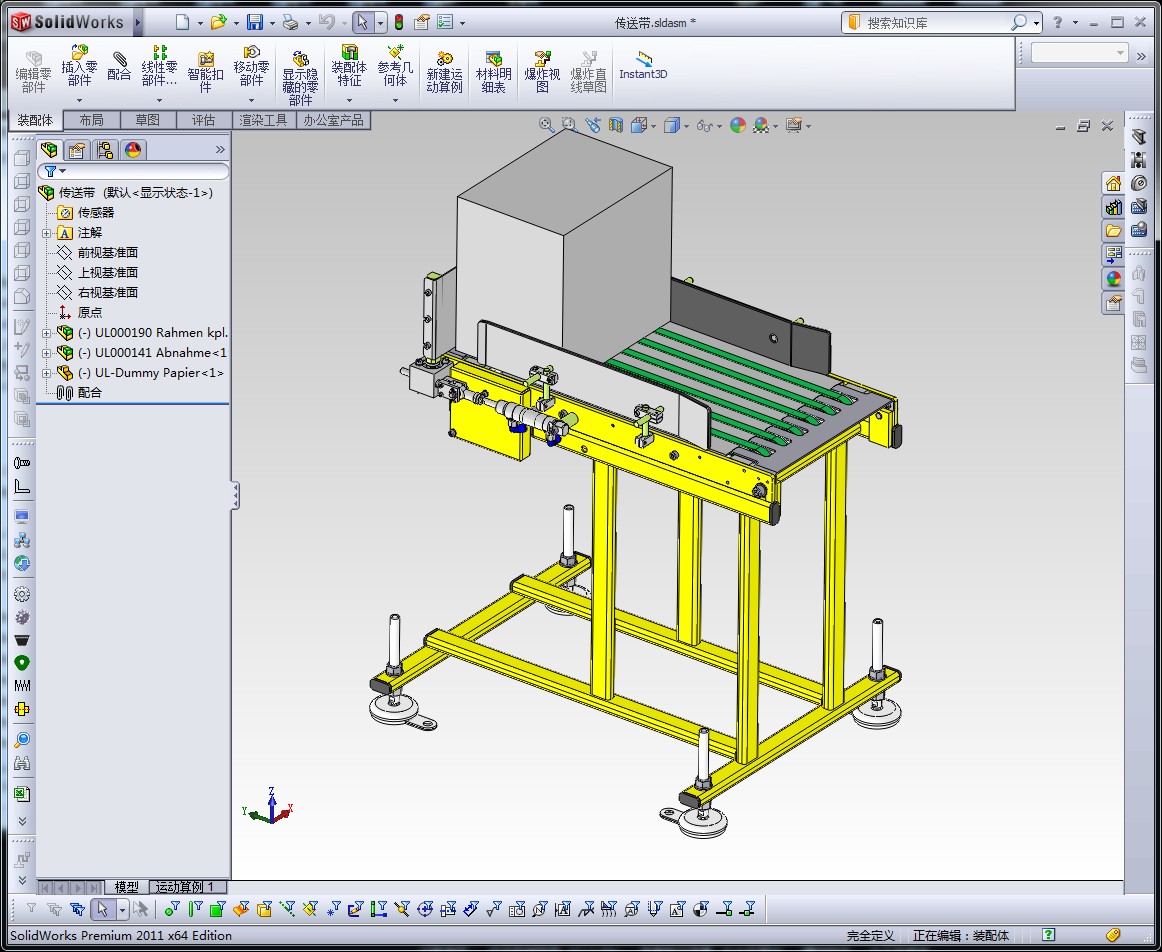Click the FeatureManager filter field

click(x=133, y=171)
